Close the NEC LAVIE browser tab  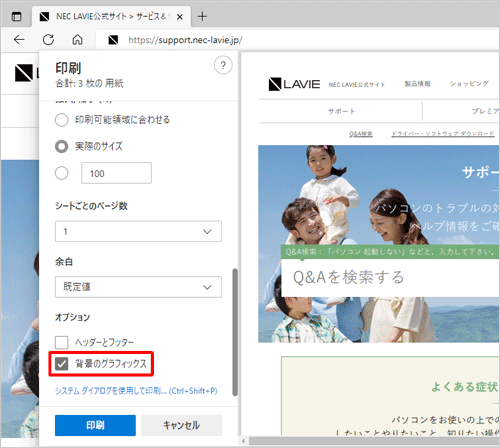pos(180,17)
